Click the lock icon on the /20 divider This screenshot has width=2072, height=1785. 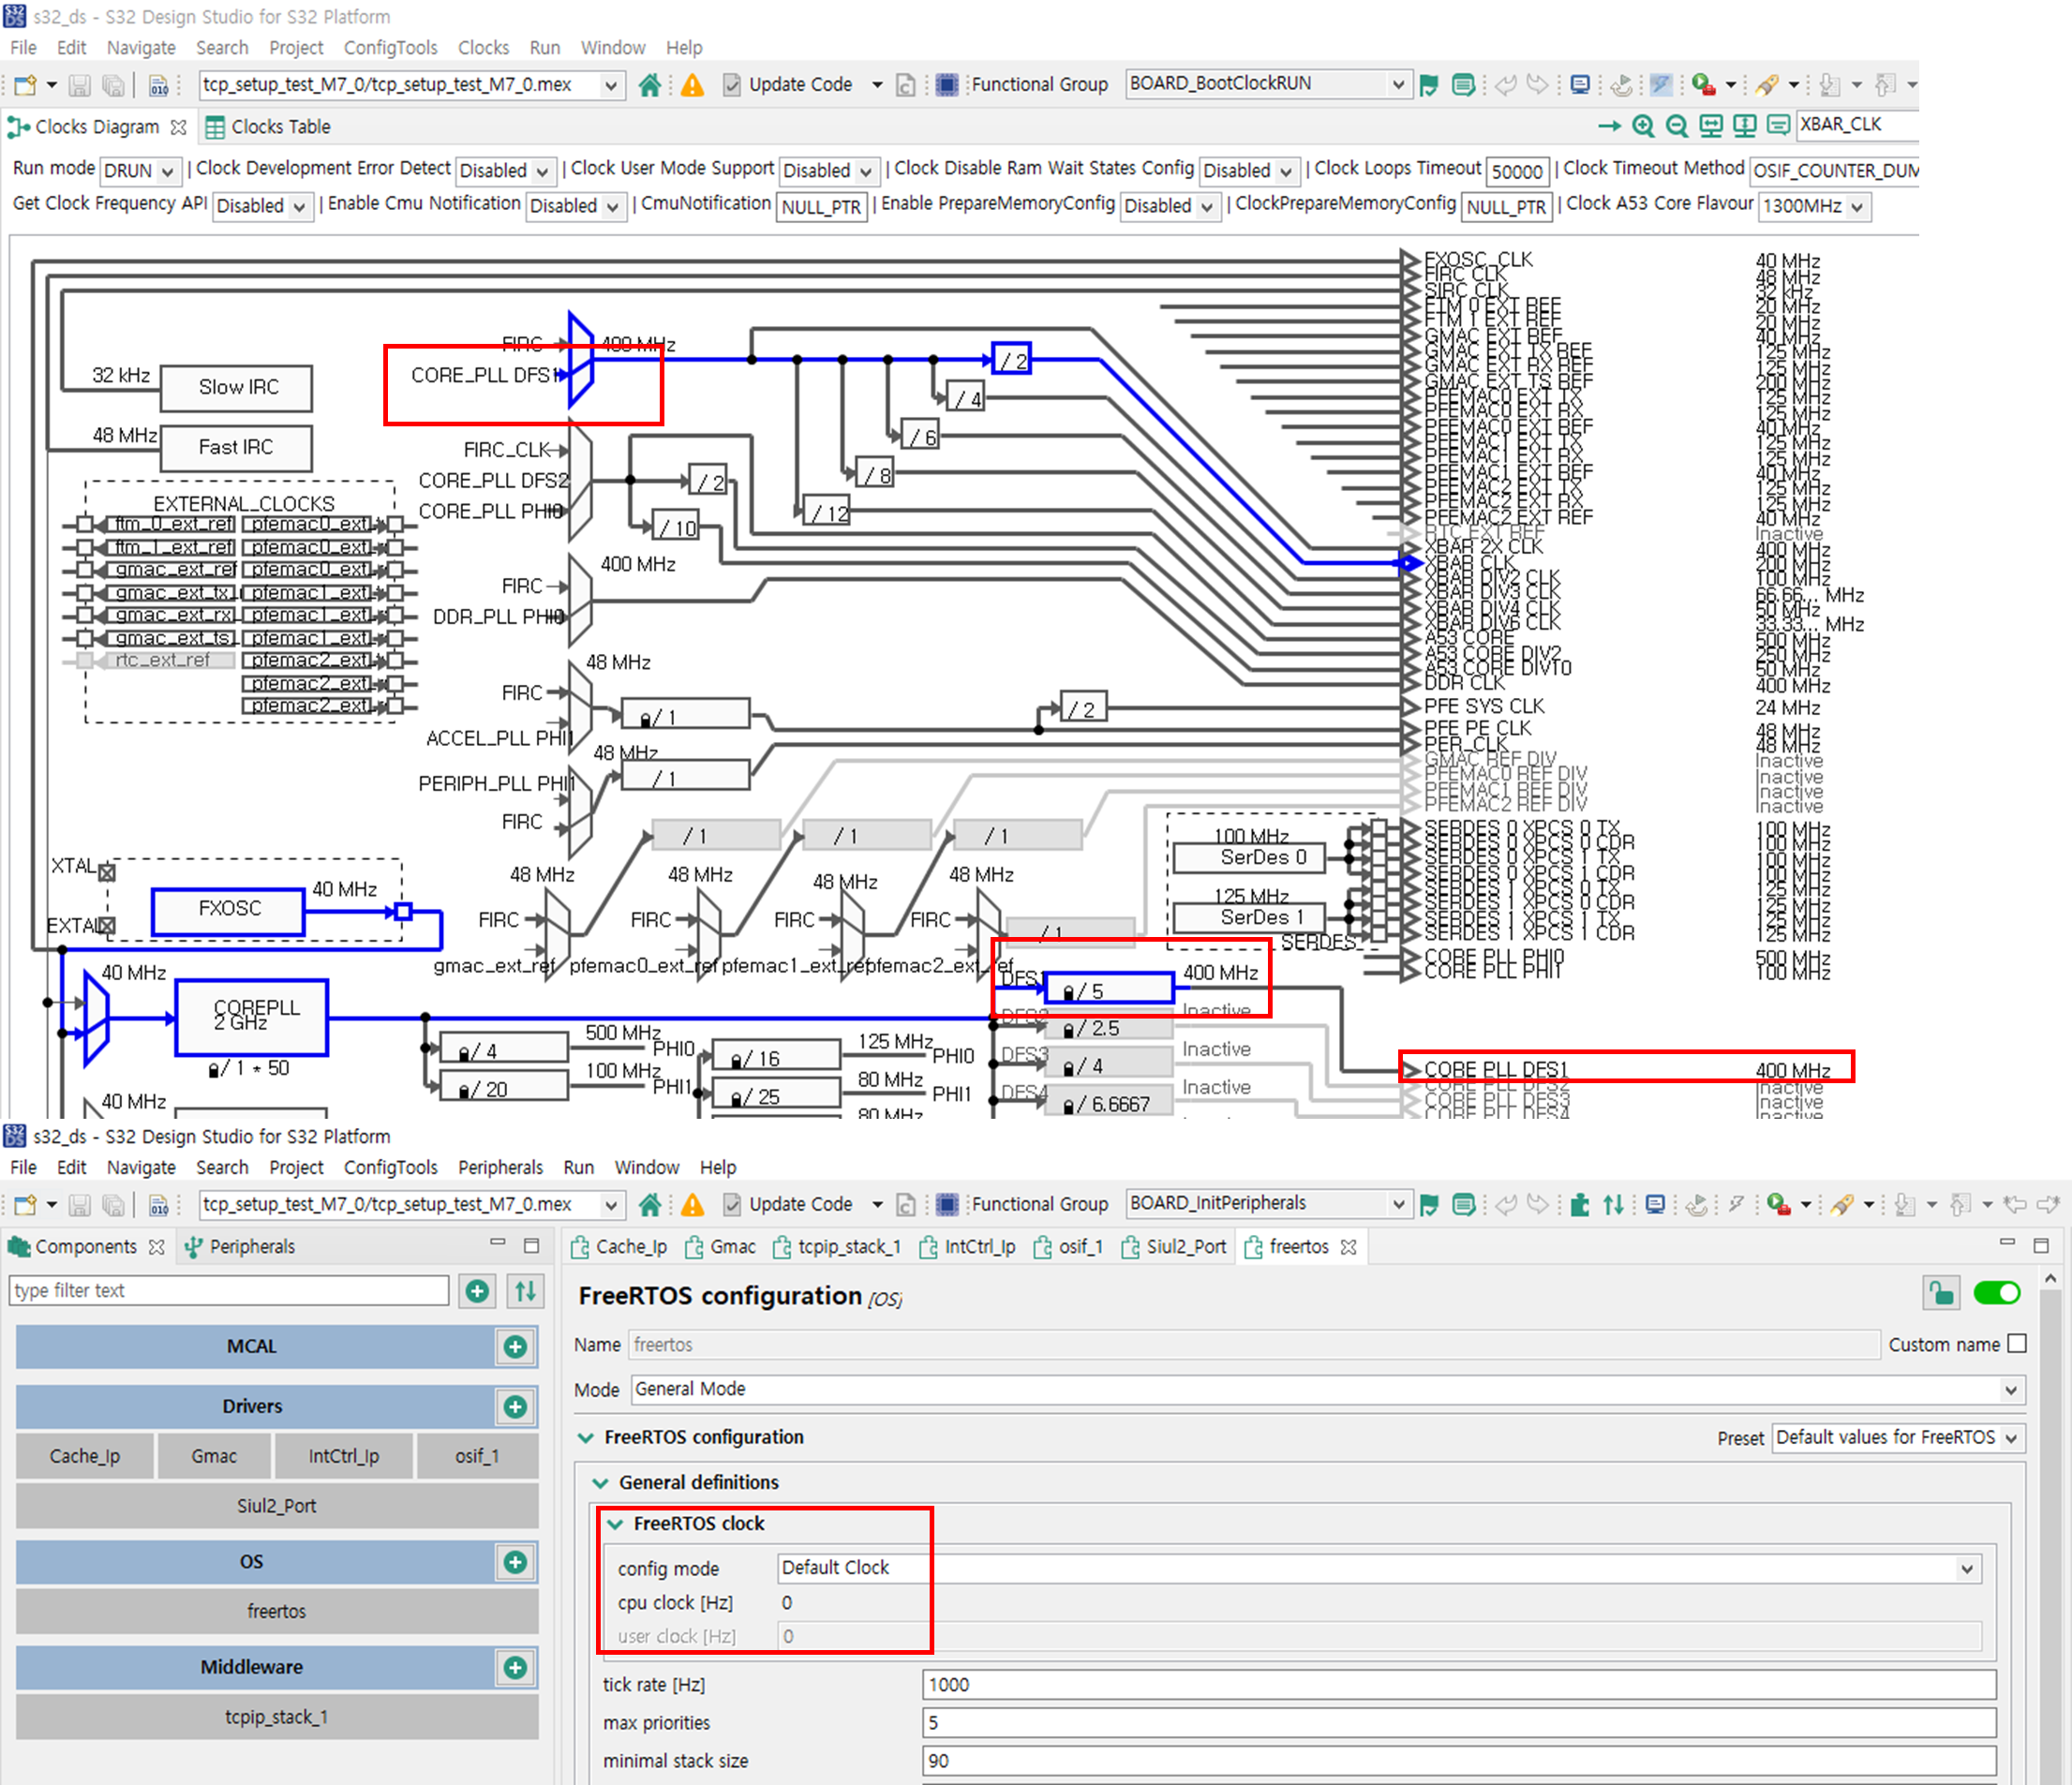pyautogui.click(x=464, y=1090)
